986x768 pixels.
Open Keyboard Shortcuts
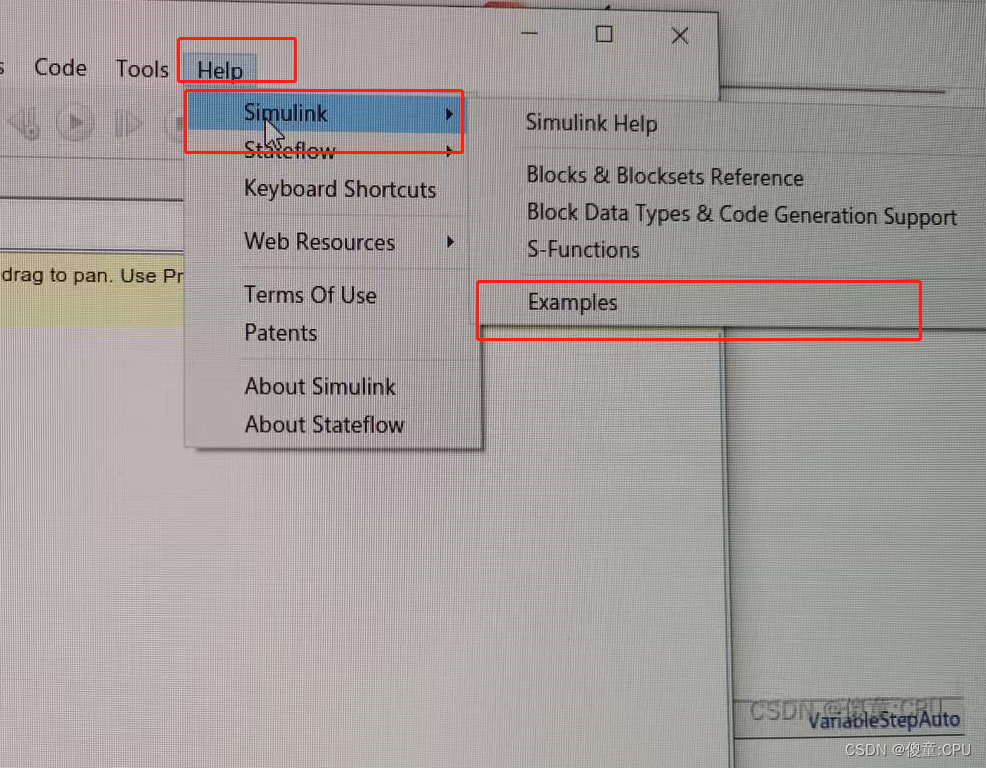coord(340,189)
